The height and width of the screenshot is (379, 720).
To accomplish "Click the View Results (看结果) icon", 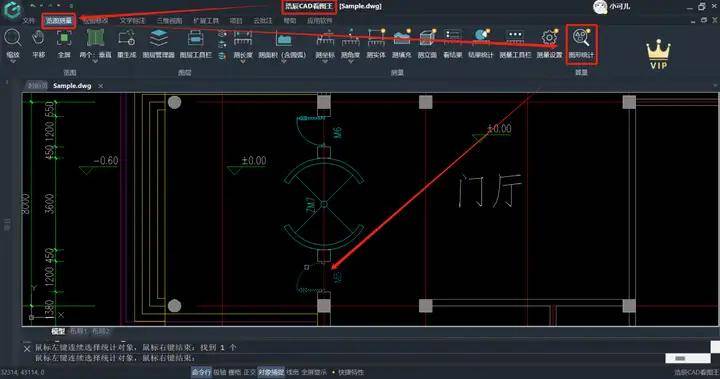I will [452, 37].
